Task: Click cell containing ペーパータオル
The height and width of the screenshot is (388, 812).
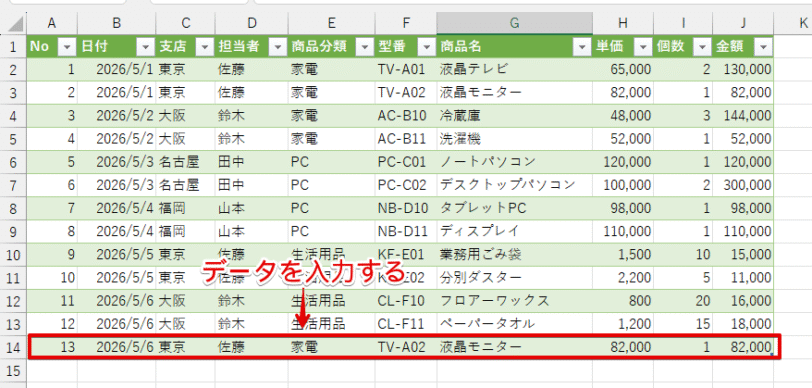Action: point(515,324)
